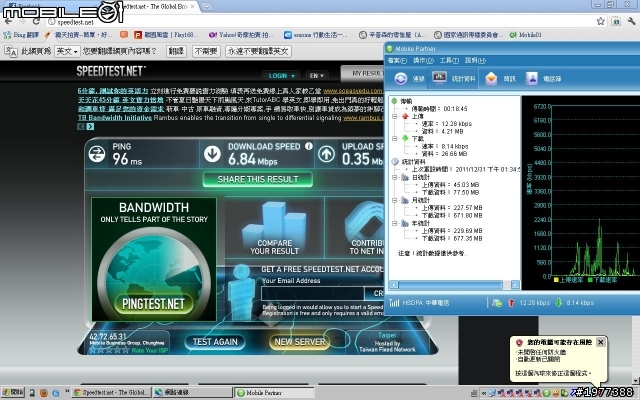This screenshot has width=640, height=400.
Task: Click the red shield security alert icon
Action: (519, 342)
